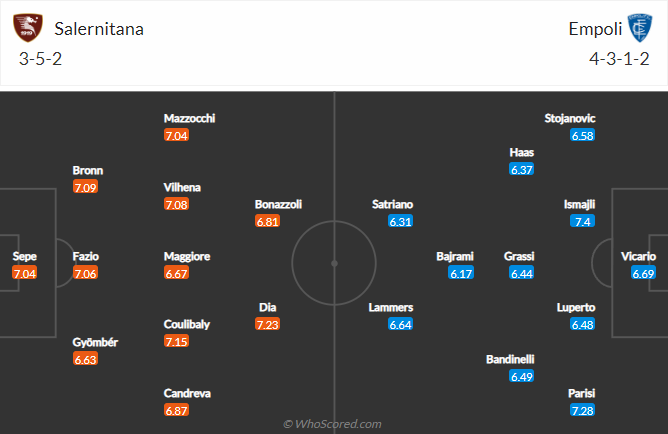Viewport: 668px width, 434px height.
Task: Select player Candreva on the pitch
Action: click(189, 393)
